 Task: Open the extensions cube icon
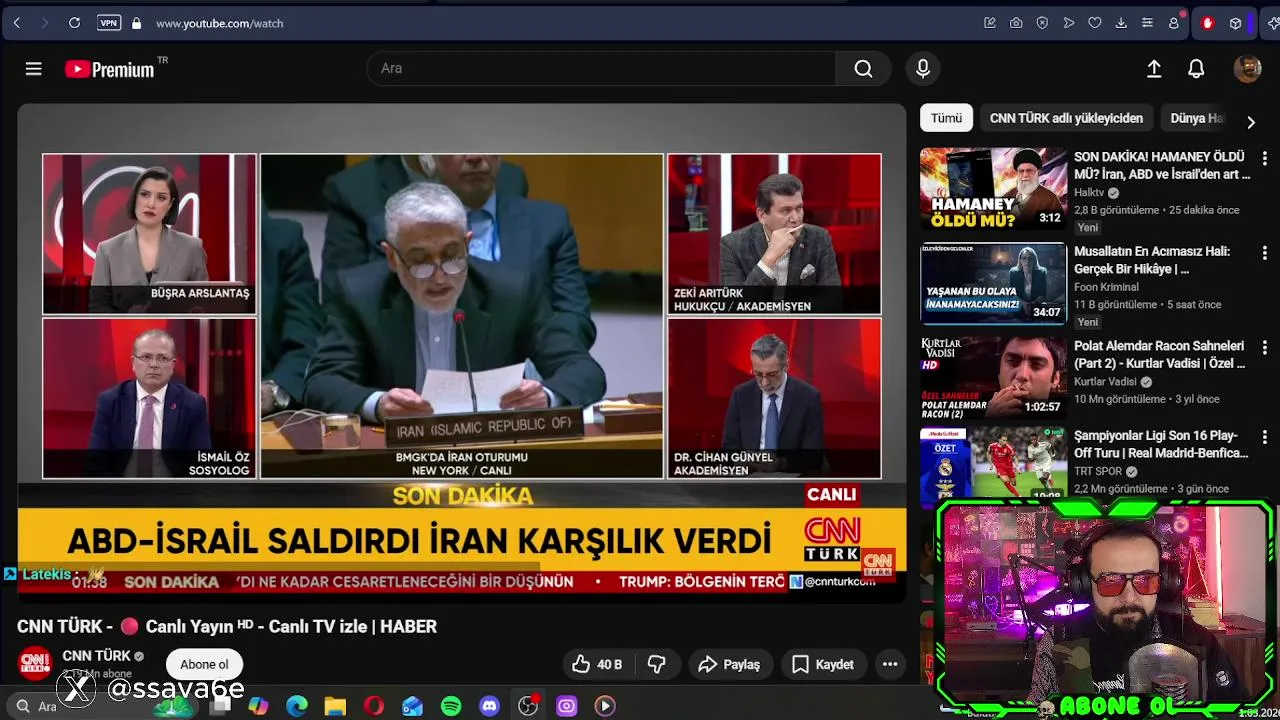pyautogui.click(x=1236, y=23)
